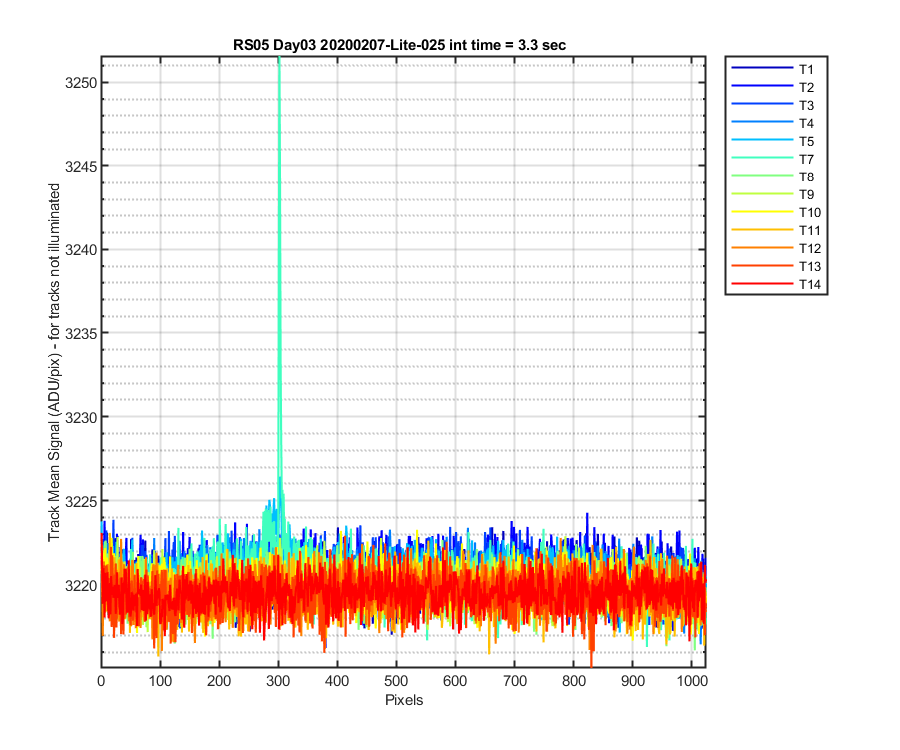Click the 100 x-axis tick label

coord(160,681)
